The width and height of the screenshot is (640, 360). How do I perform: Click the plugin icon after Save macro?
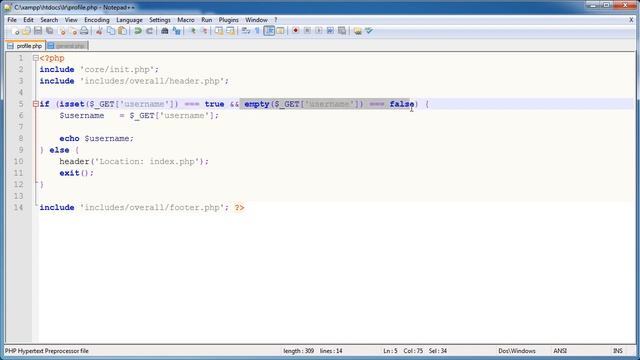click(358, 31)
